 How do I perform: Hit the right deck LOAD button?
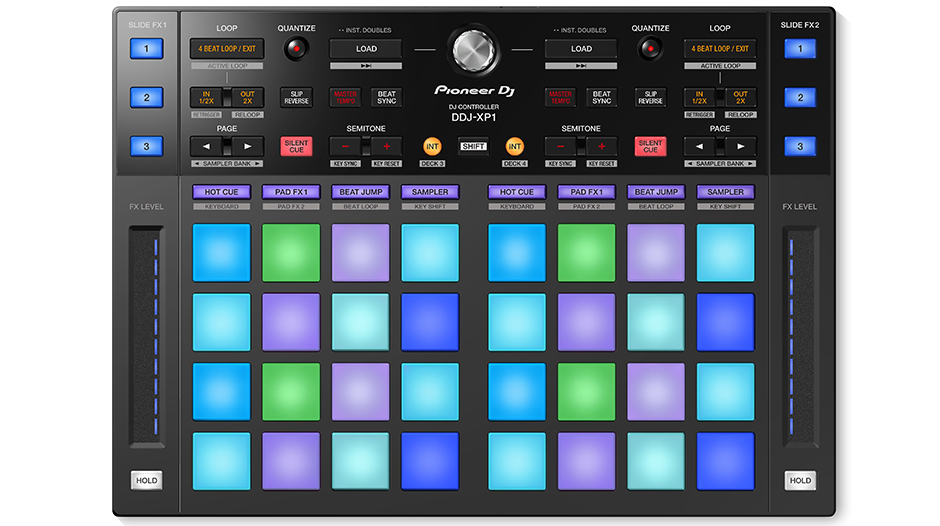point(581,49)
